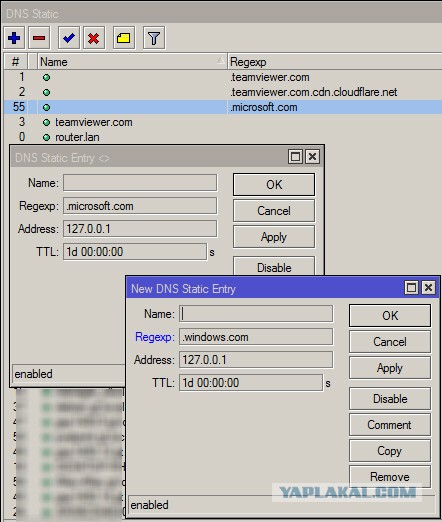
Task: Close the New DNS Static Entry window
Action: point(429,287)
